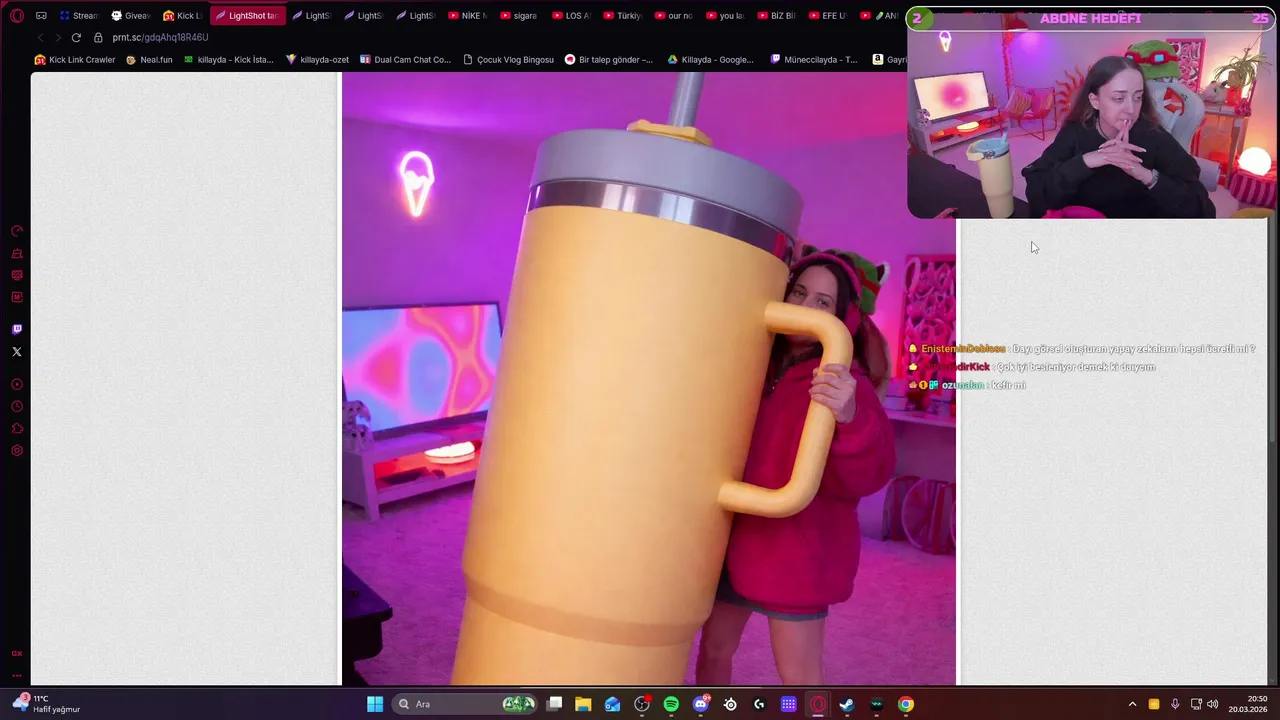This screenshot has height=720, width=1280.
Task: Open the Twitch sidebar panel
Action: tap(17, 329)
